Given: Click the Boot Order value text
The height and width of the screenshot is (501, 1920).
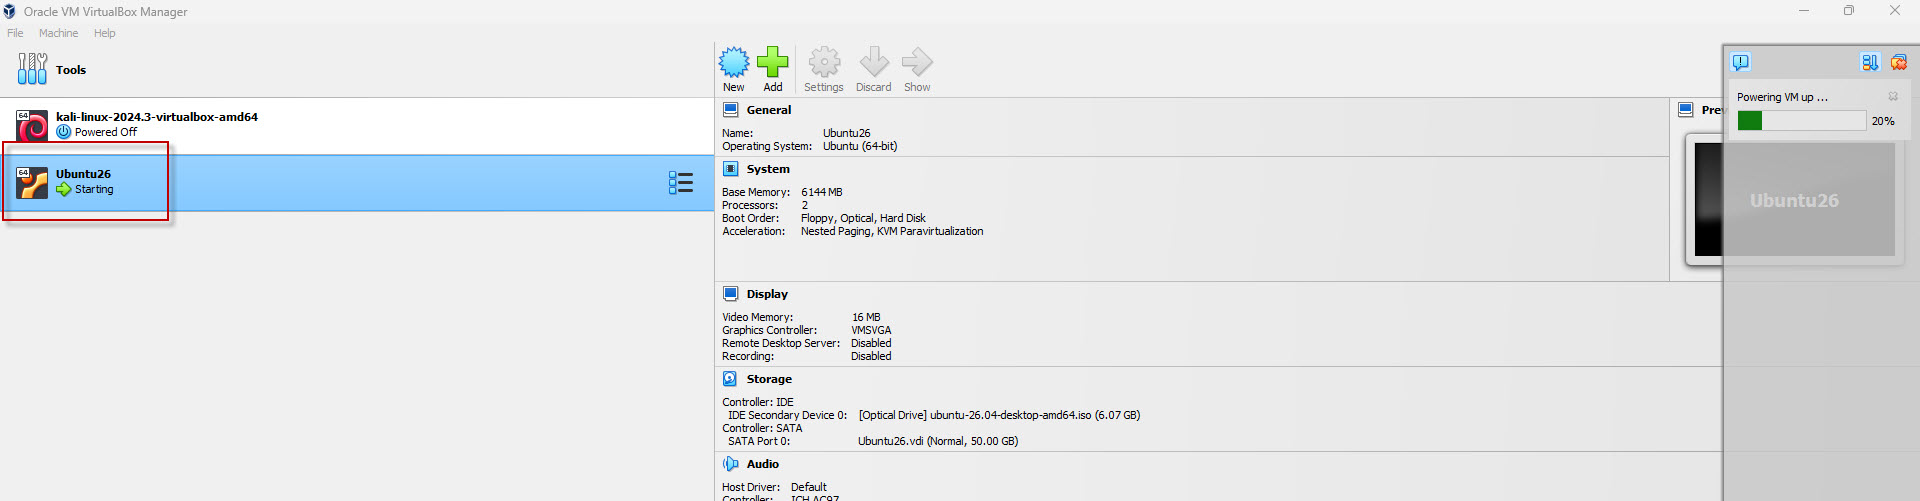Looking at the screenshot, I should [x=863, y=218].
